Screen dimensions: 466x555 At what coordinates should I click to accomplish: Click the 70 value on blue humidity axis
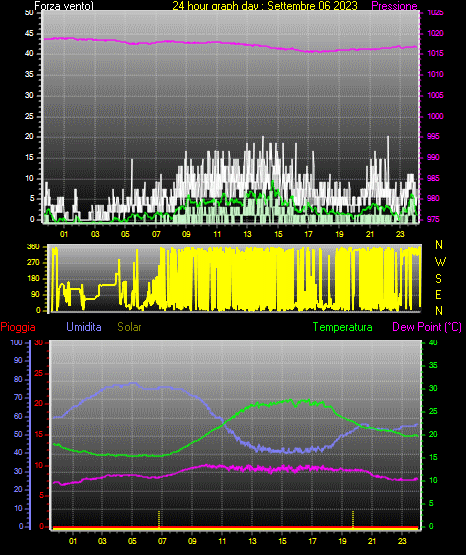coord(18,397)
